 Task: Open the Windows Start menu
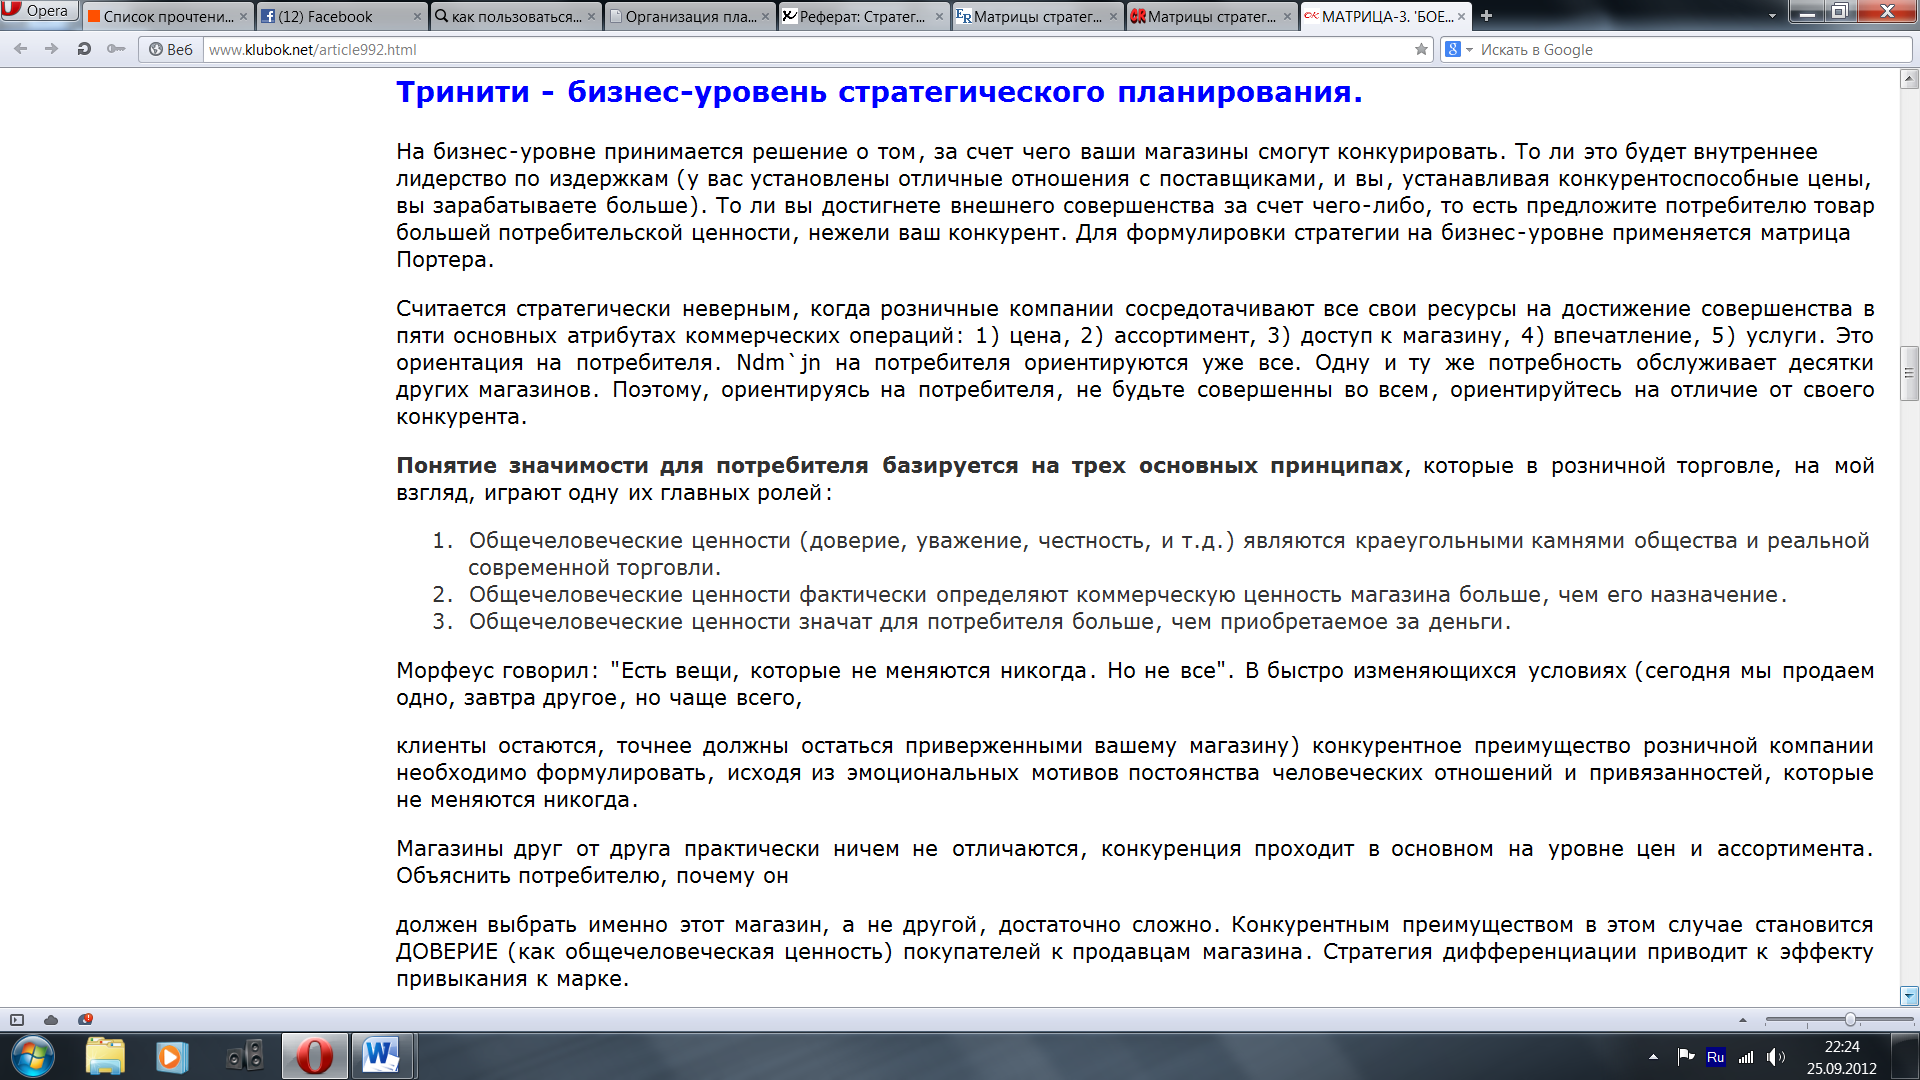click(32, 1057)
